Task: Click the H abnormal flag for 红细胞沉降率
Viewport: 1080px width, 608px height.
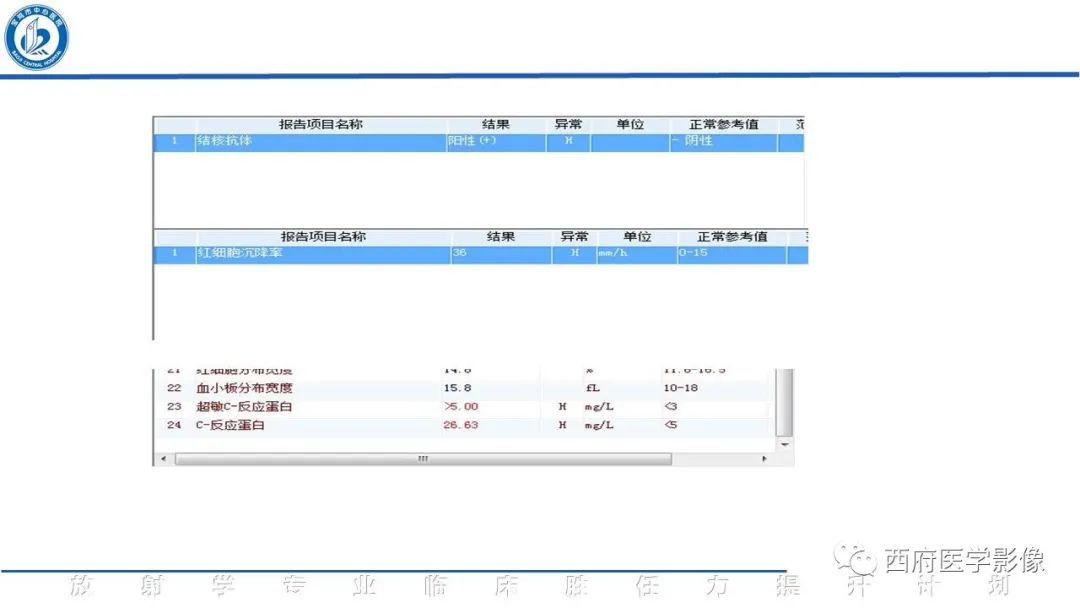Action: coord(574,253)
